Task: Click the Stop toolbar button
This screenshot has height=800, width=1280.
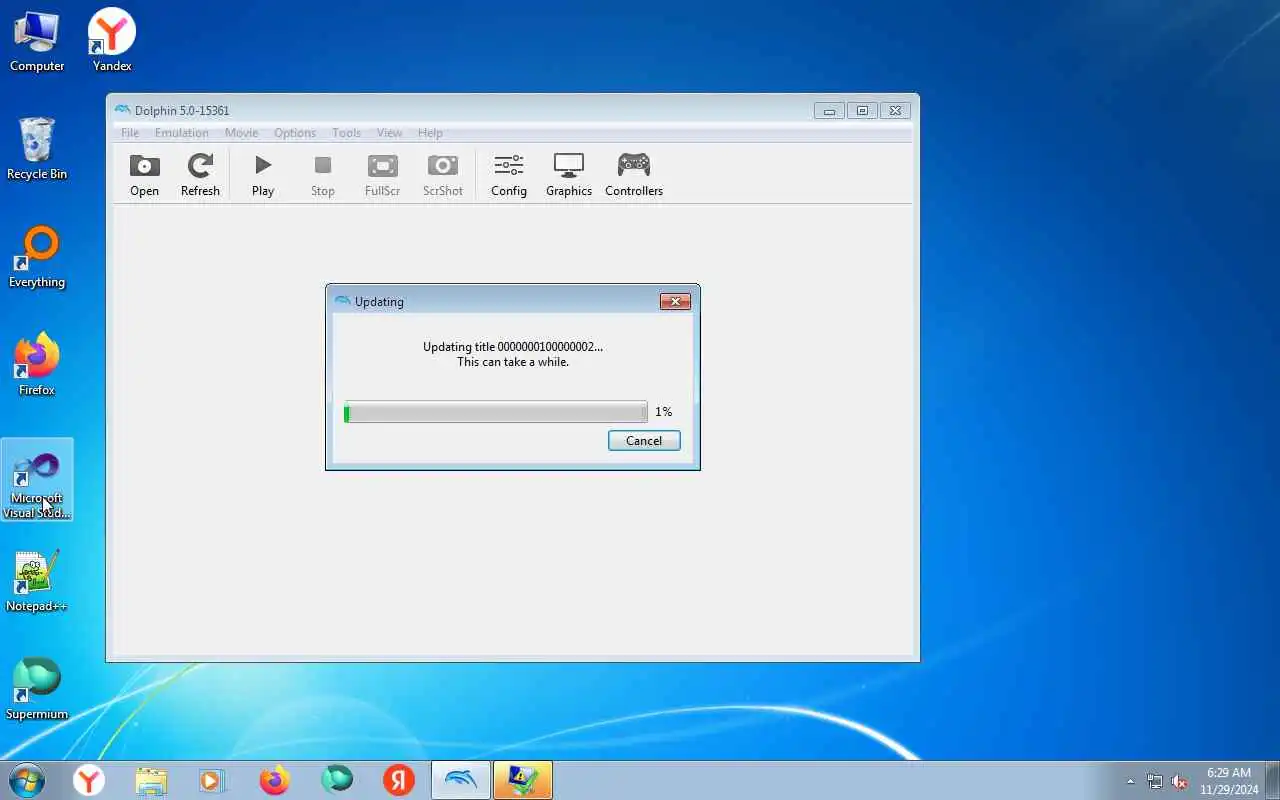Action: tap(322, 175)
